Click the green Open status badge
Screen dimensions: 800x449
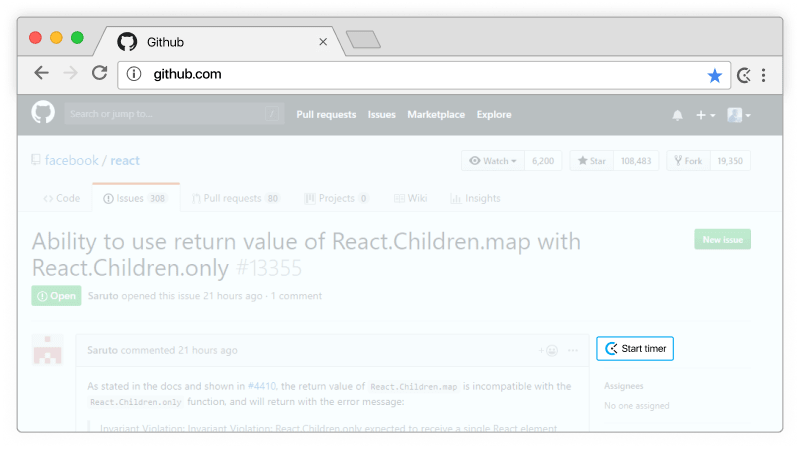pyautogui.click(x=56, y=296)
